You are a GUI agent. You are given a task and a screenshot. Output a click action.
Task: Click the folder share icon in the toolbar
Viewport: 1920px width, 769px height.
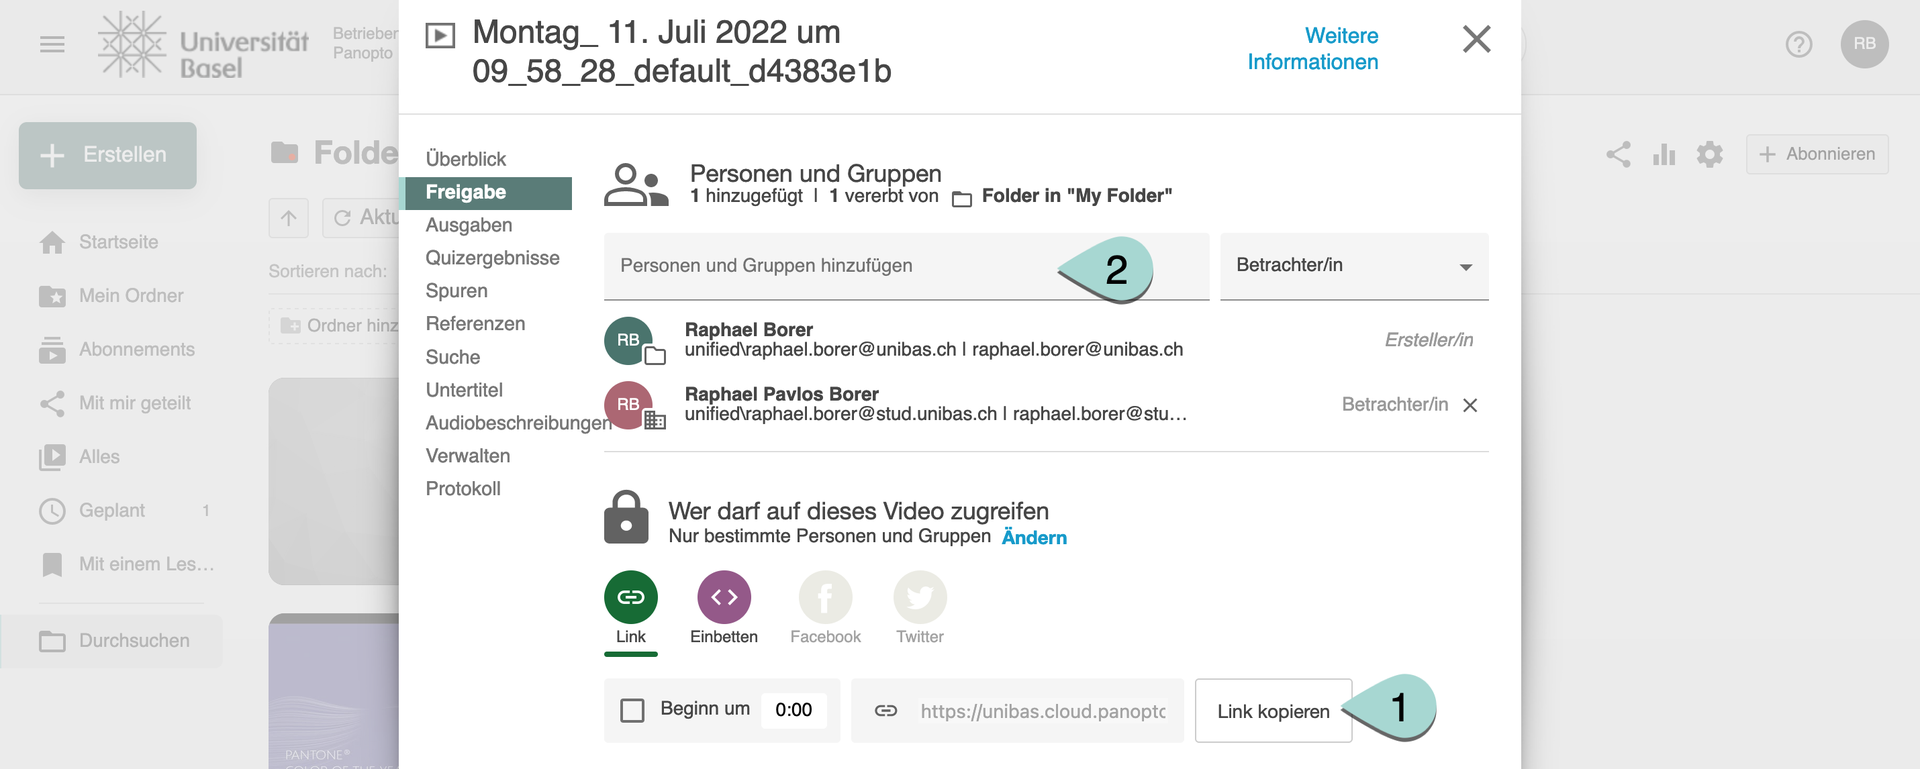[x=1618, y=154]
